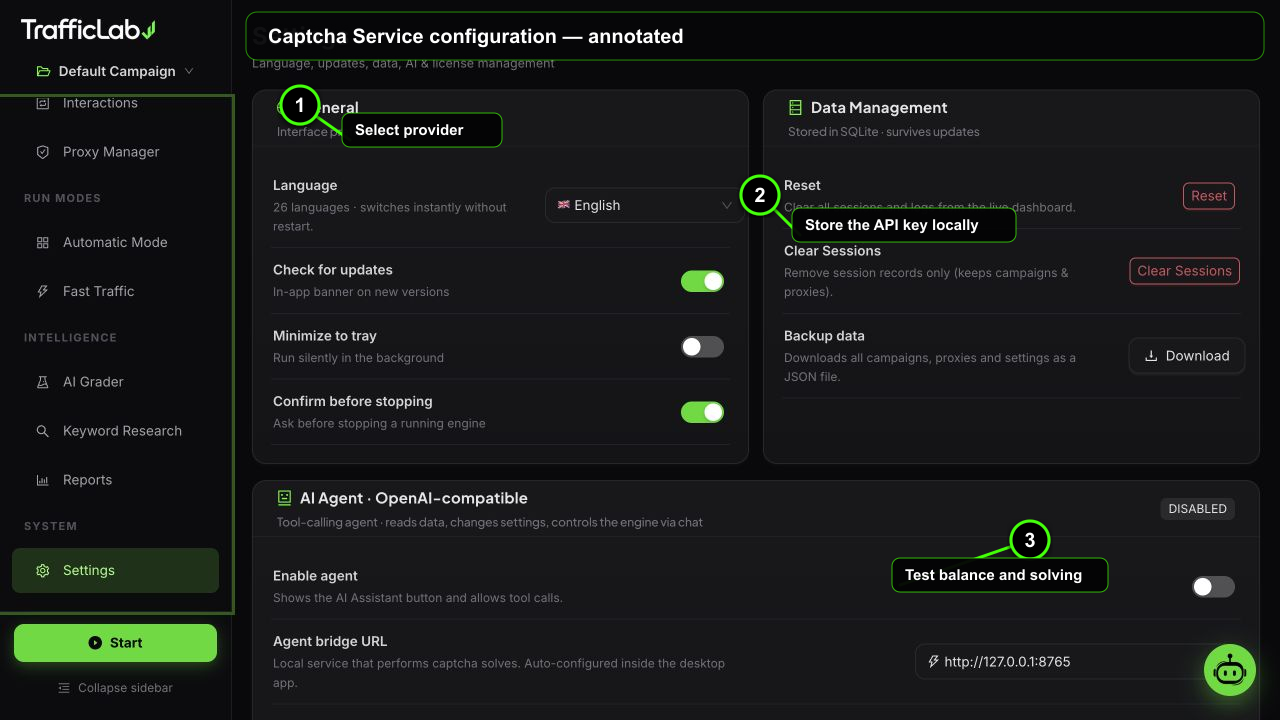Click the SYSTEM section heading

click(50, 526)
